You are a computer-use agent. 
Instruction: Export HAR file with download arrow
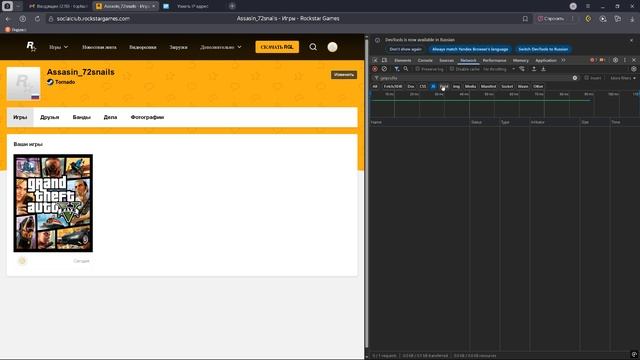point(543,69)
